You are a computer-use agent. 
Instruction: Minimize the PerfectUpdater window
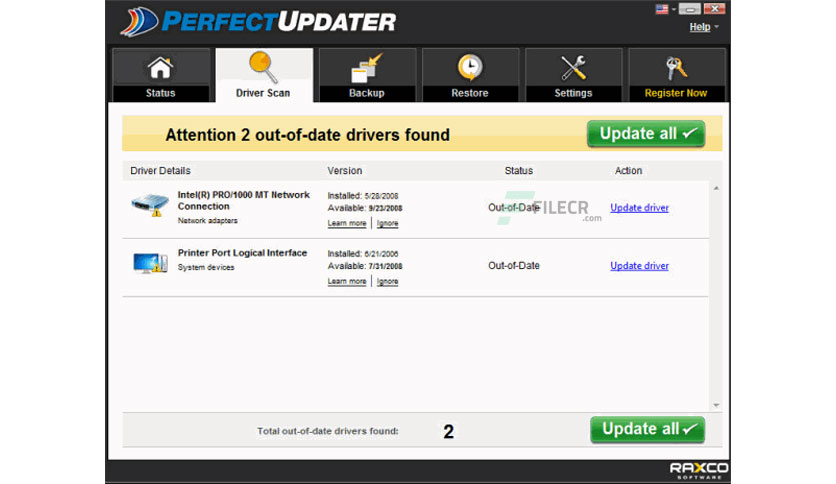point(689,9)
